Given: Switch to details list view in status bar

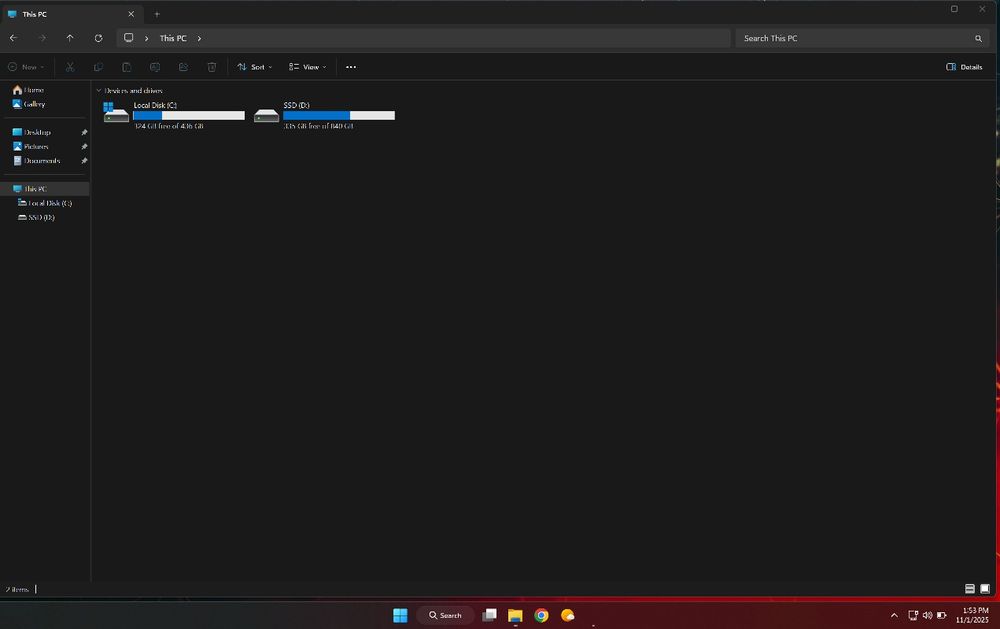Looking at the screenshot, I should coord(969,589).
